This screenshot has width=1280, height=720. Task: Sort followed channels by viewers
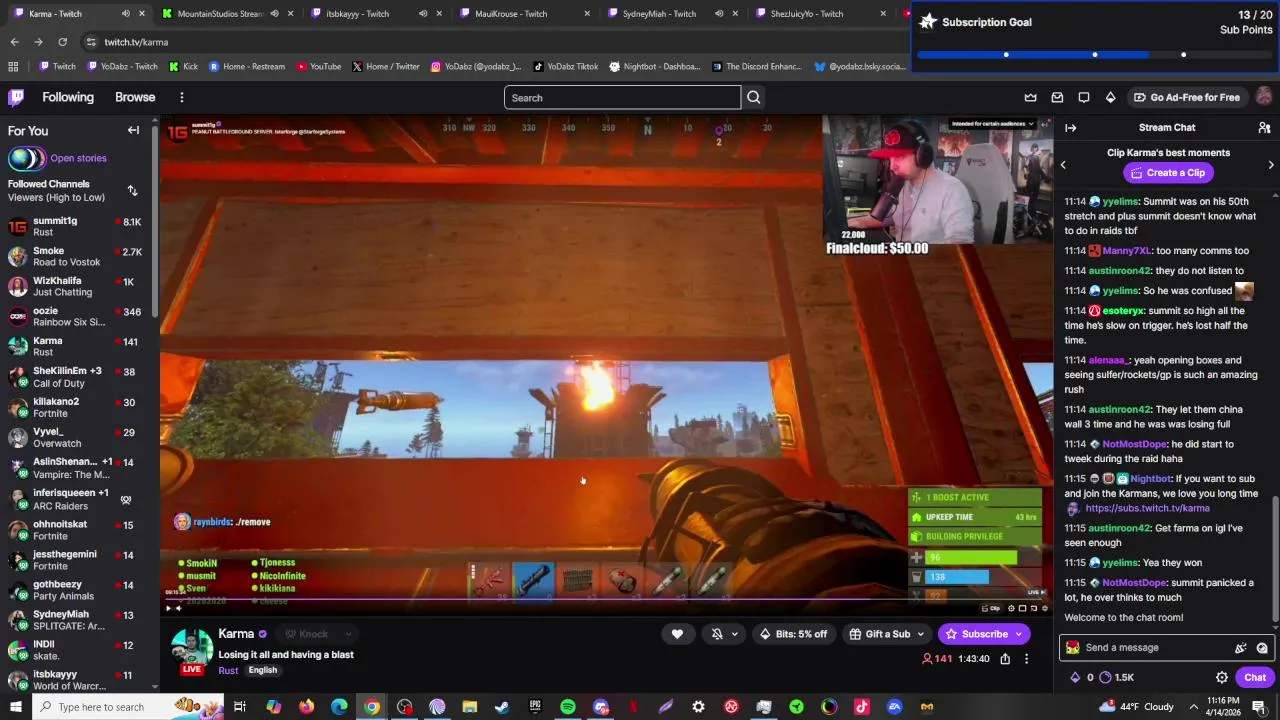tap(132, 190)
